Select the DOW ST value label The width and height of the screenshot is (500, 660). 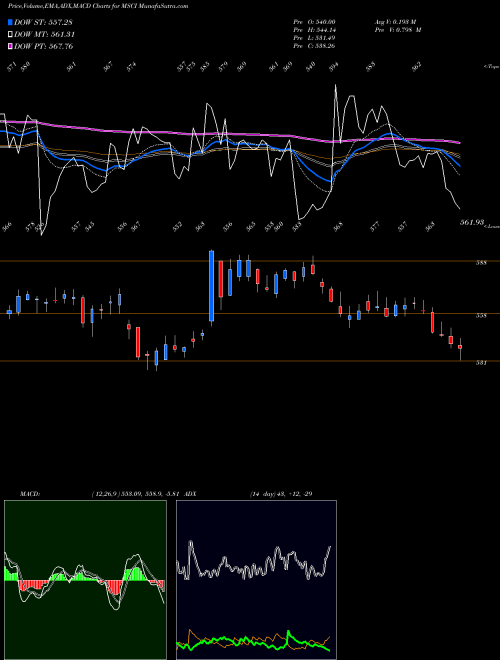click(43, 22)
